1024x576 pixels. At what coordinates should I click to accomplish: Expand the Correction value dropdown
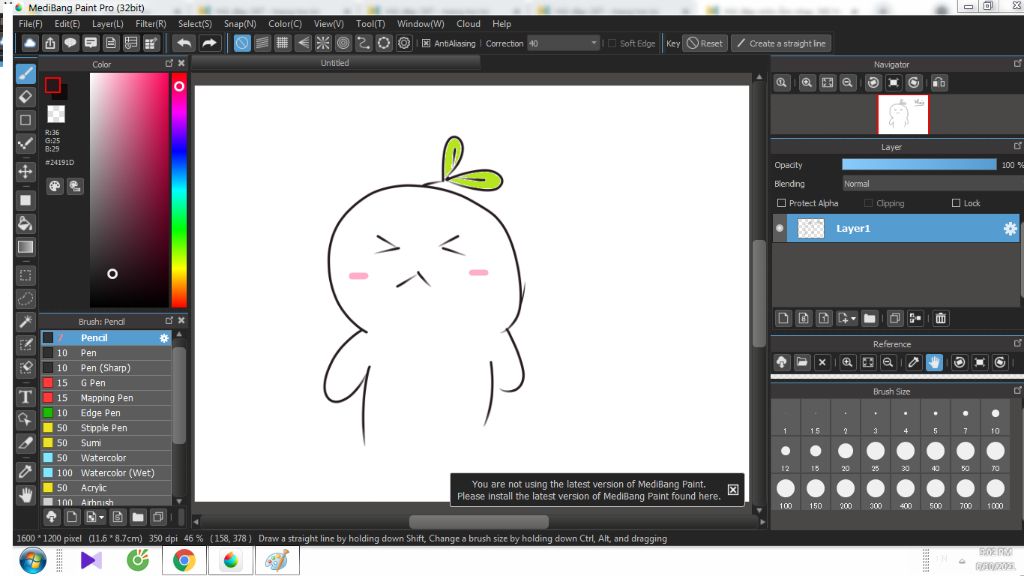pyautogui.click(x=594, y=44)
